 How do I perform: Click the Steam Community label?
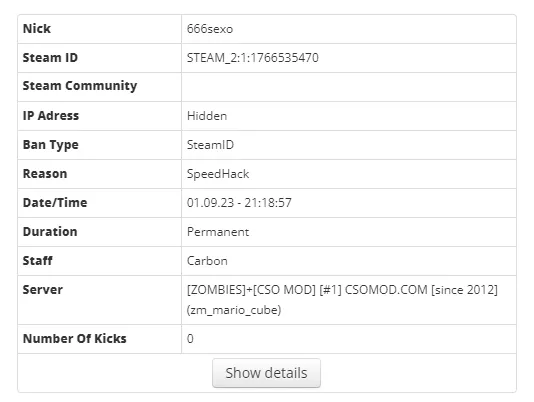(80, 86)
